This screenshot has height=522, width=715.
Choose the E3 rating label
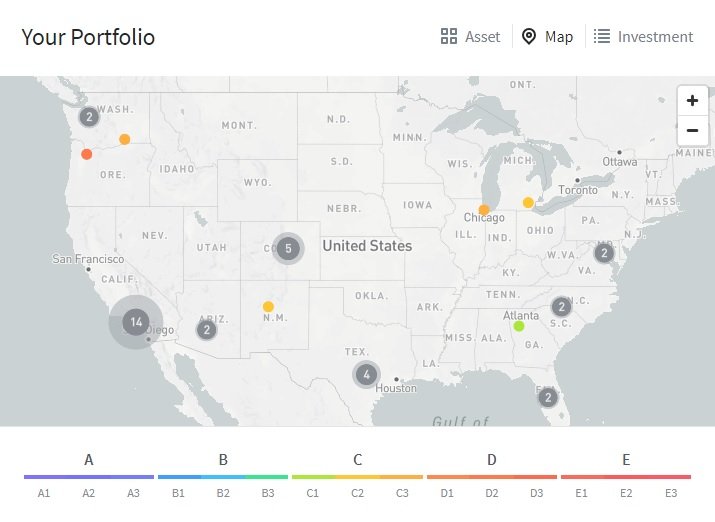coord(671,493)
